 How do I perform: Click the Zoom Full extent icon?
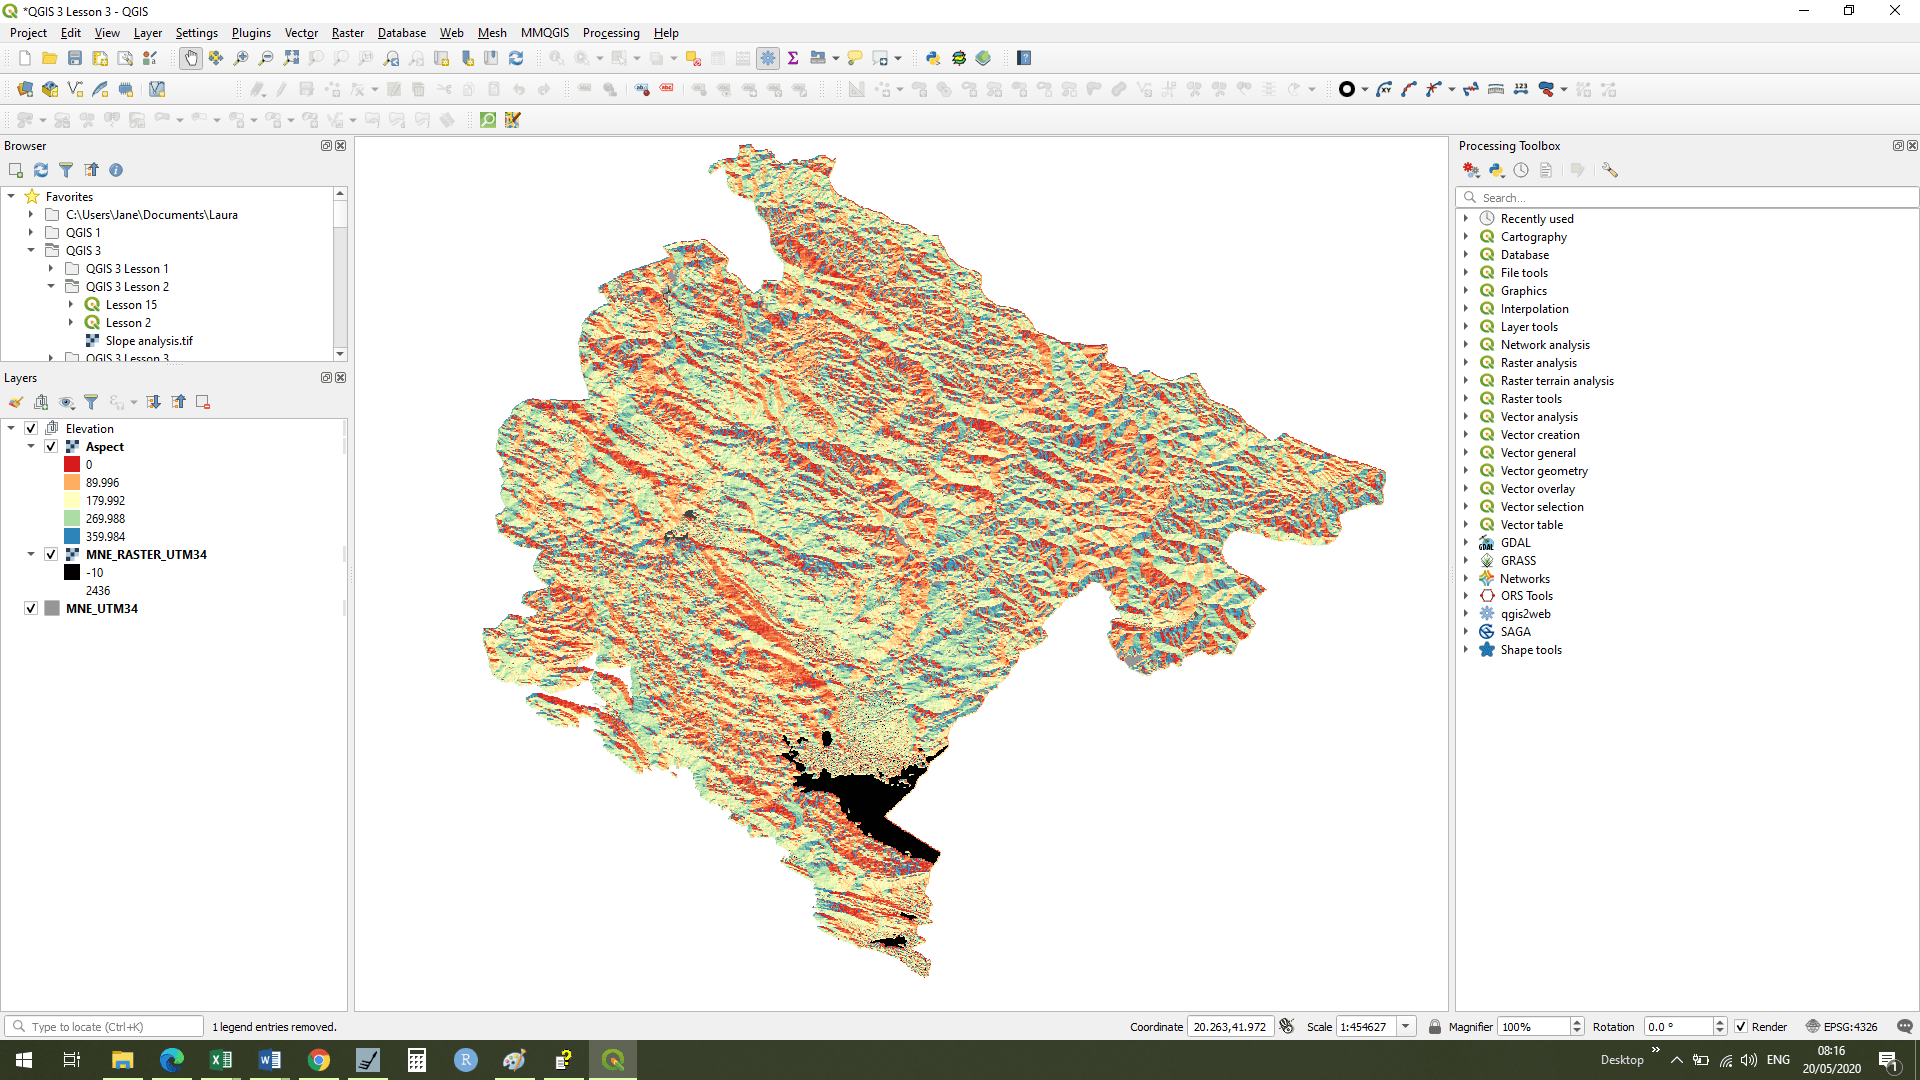[292, 58]
